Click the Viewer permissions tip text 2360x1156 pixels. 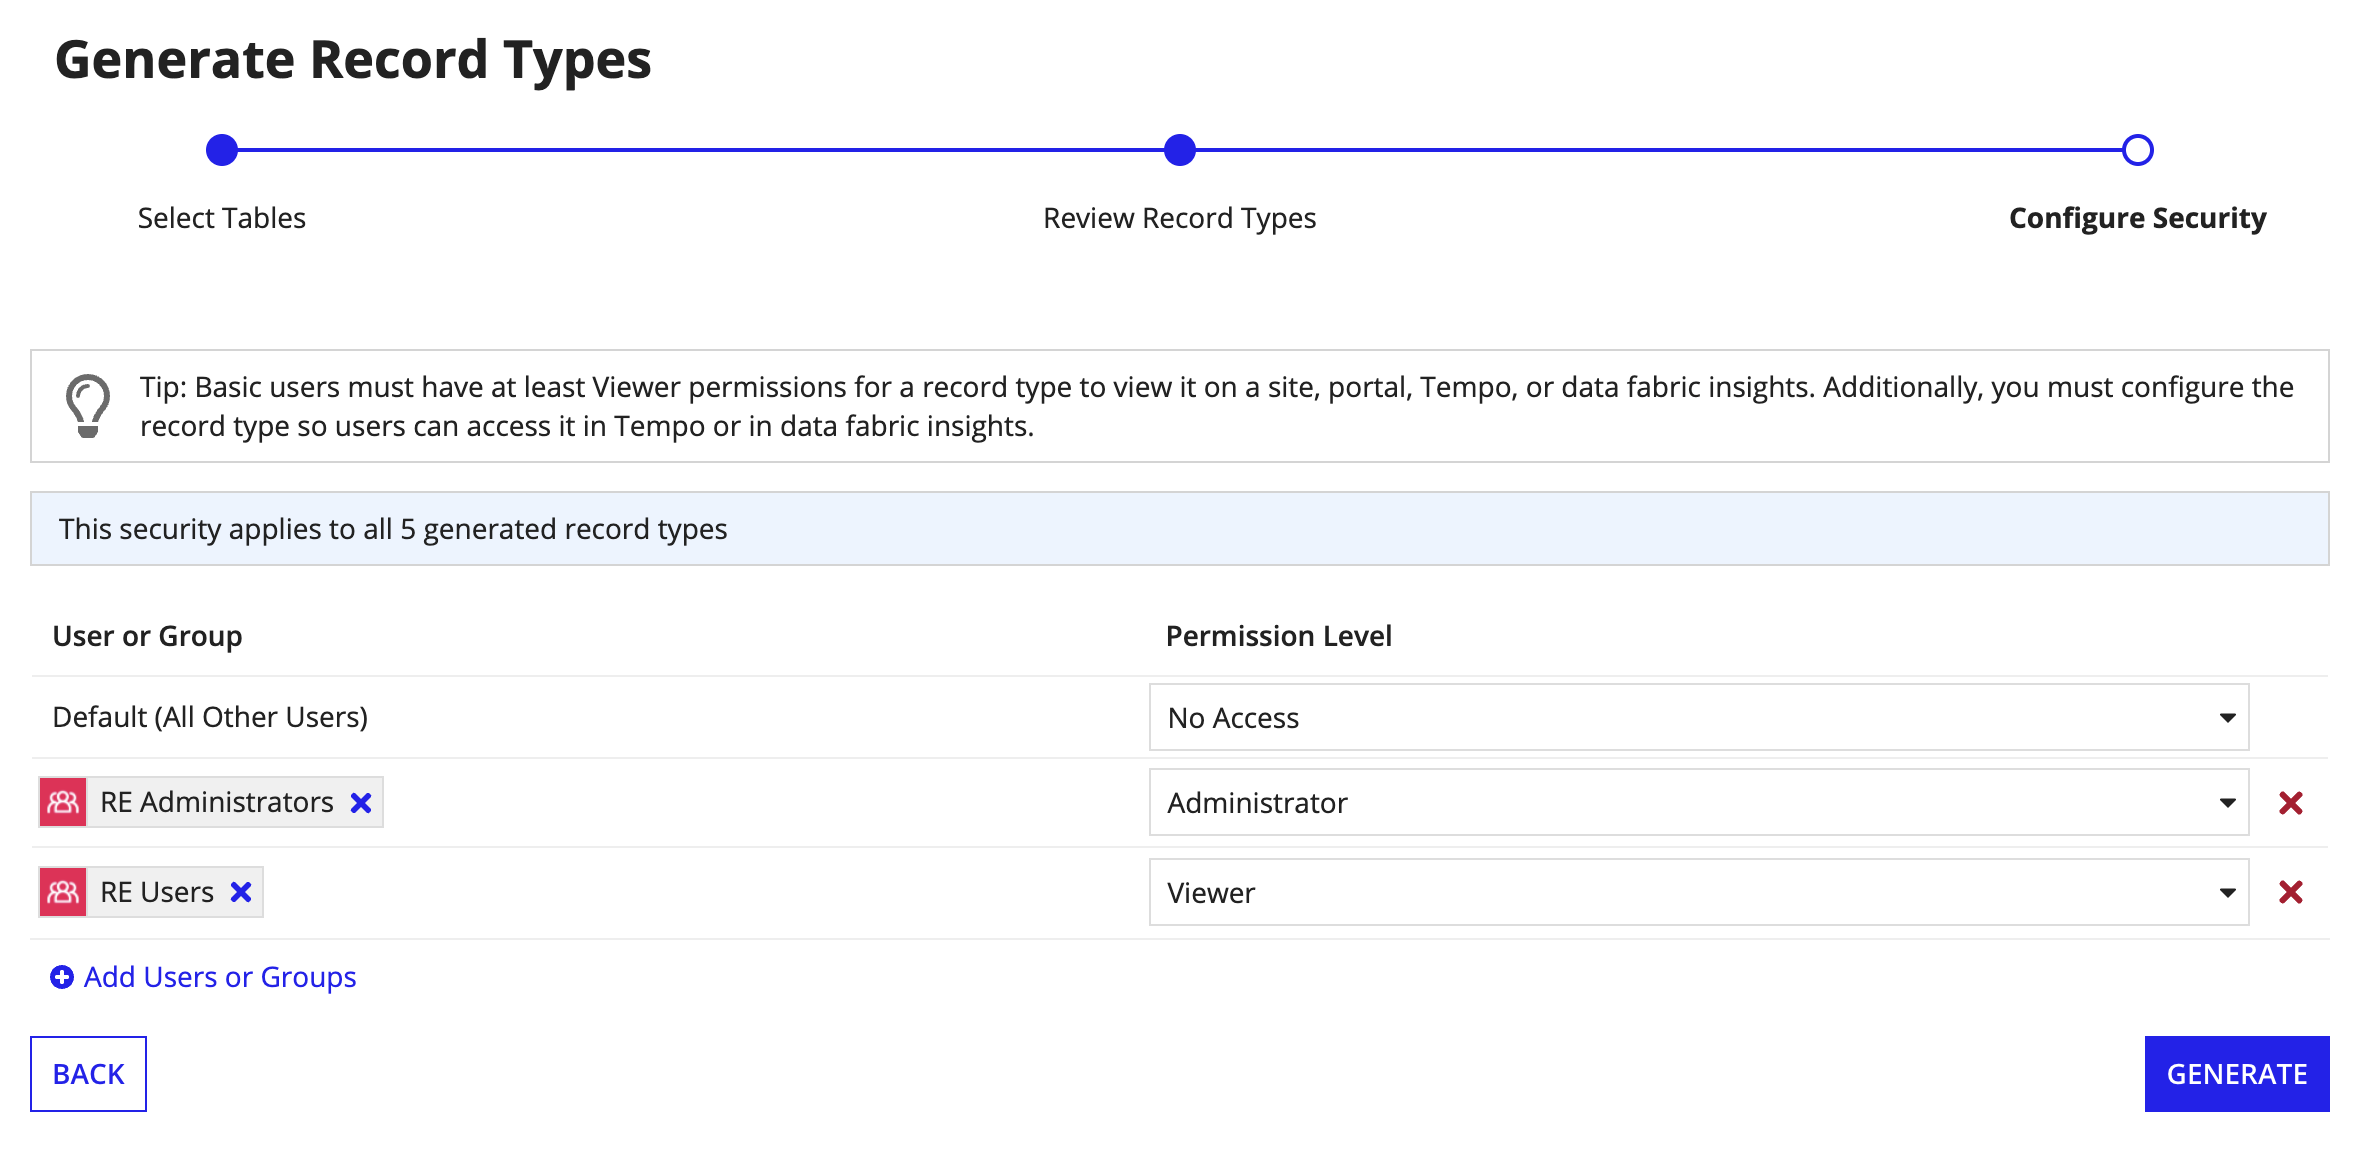(1216, 406)
